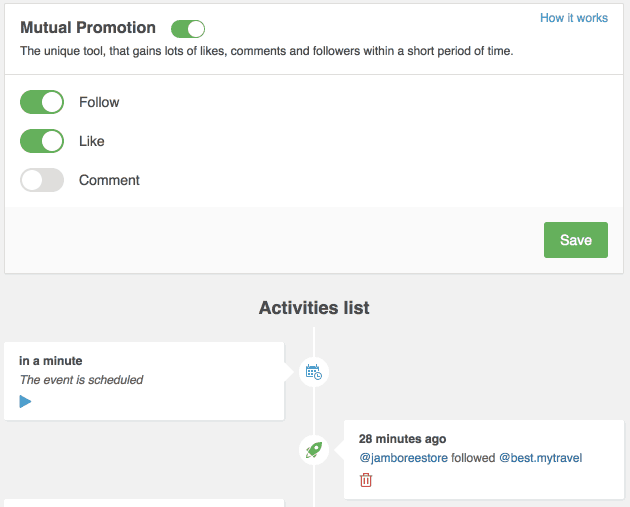Click the Like option label
The height and width of the screenshot is (507, 630).
[x=92, y=141]
